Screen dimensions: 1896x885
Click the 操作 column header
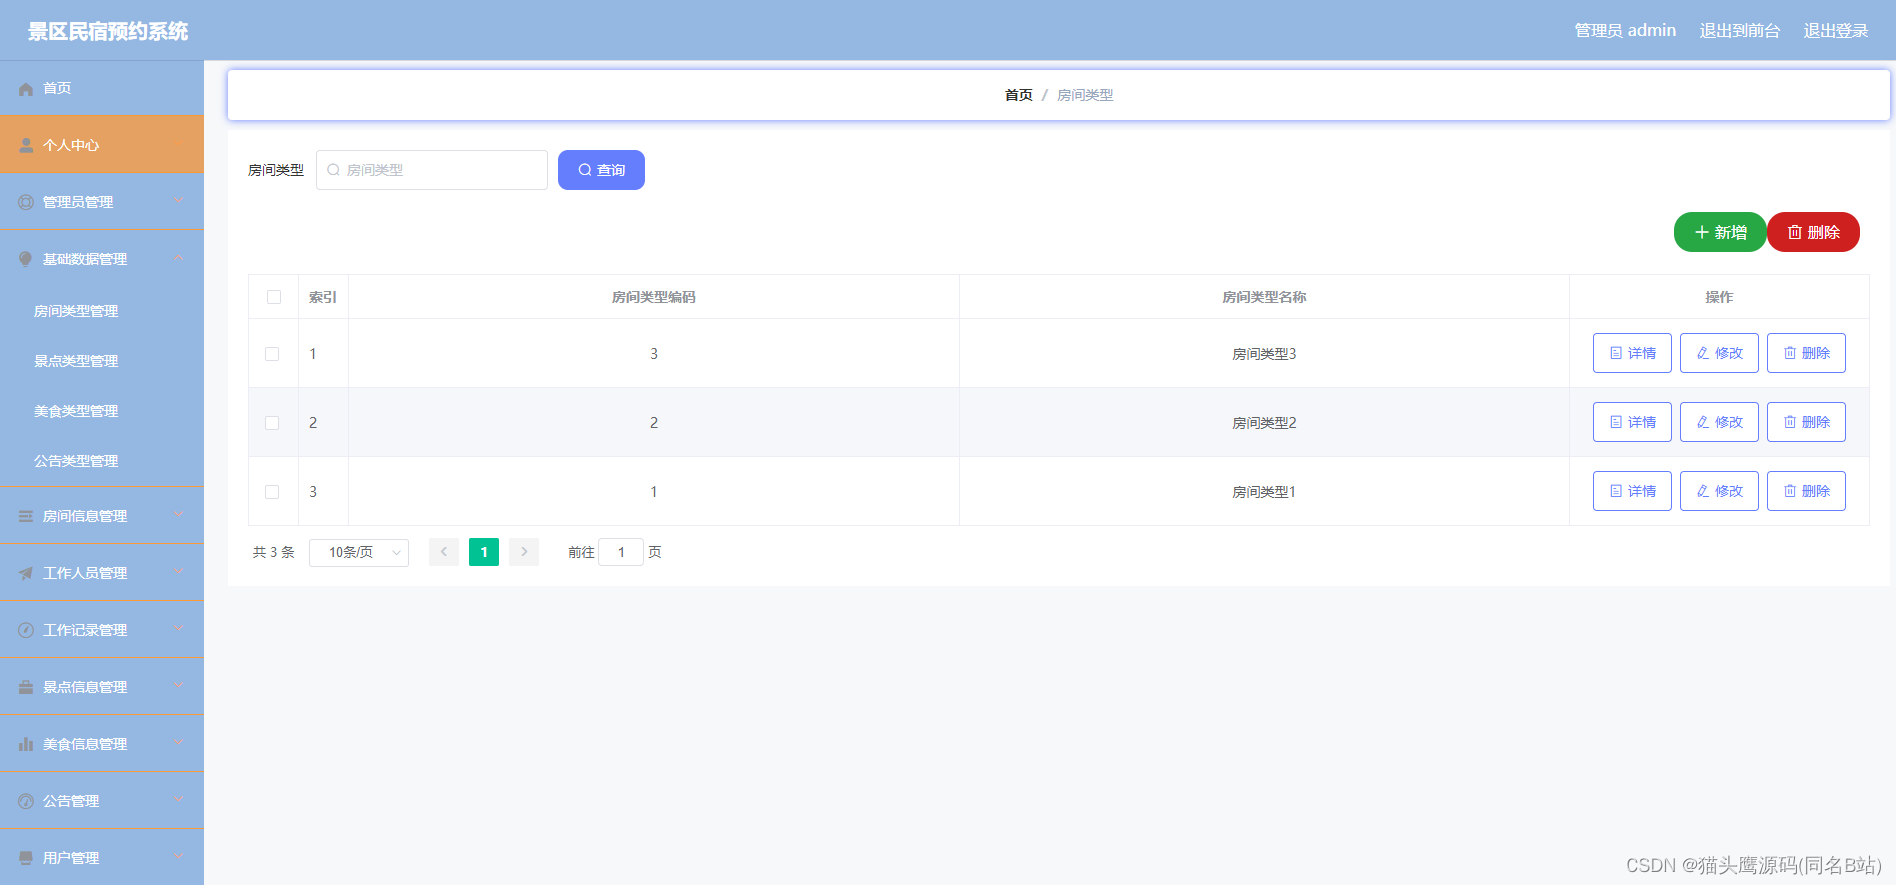[1719, 297]
